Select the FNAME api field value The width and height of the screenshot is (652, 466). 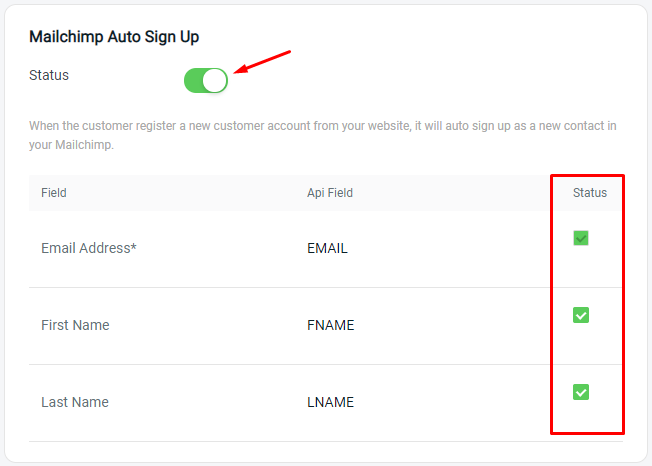[x=331, y=325]
